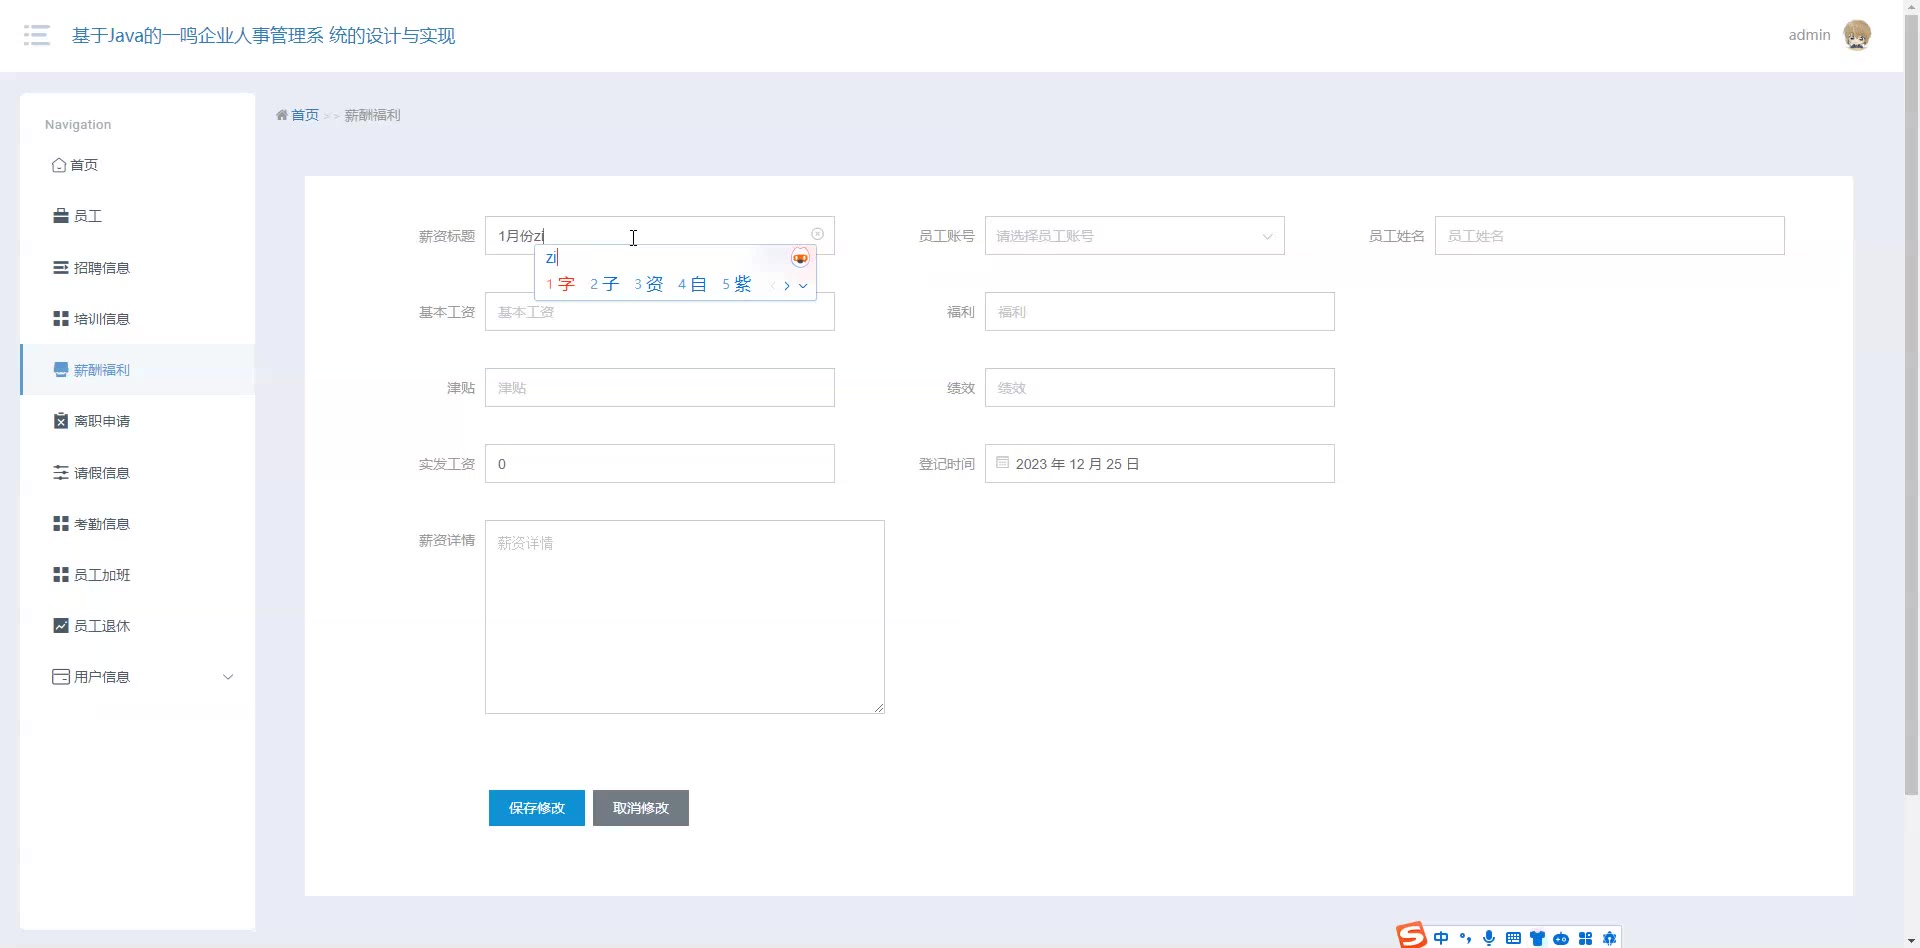Open 请假信息 menu item
Screen dimensions: 1920x948
(x=138, y=473)
